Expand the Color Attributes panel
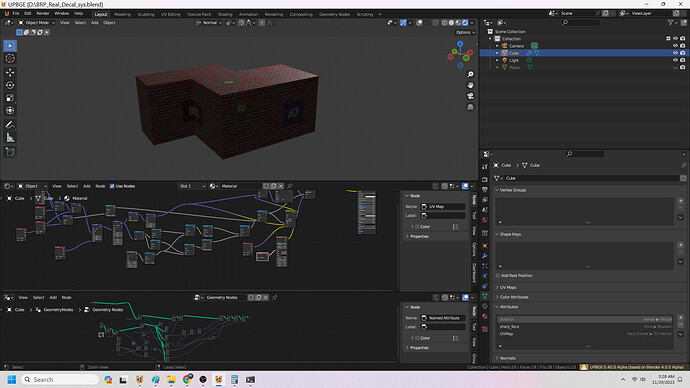 point(497,297)
